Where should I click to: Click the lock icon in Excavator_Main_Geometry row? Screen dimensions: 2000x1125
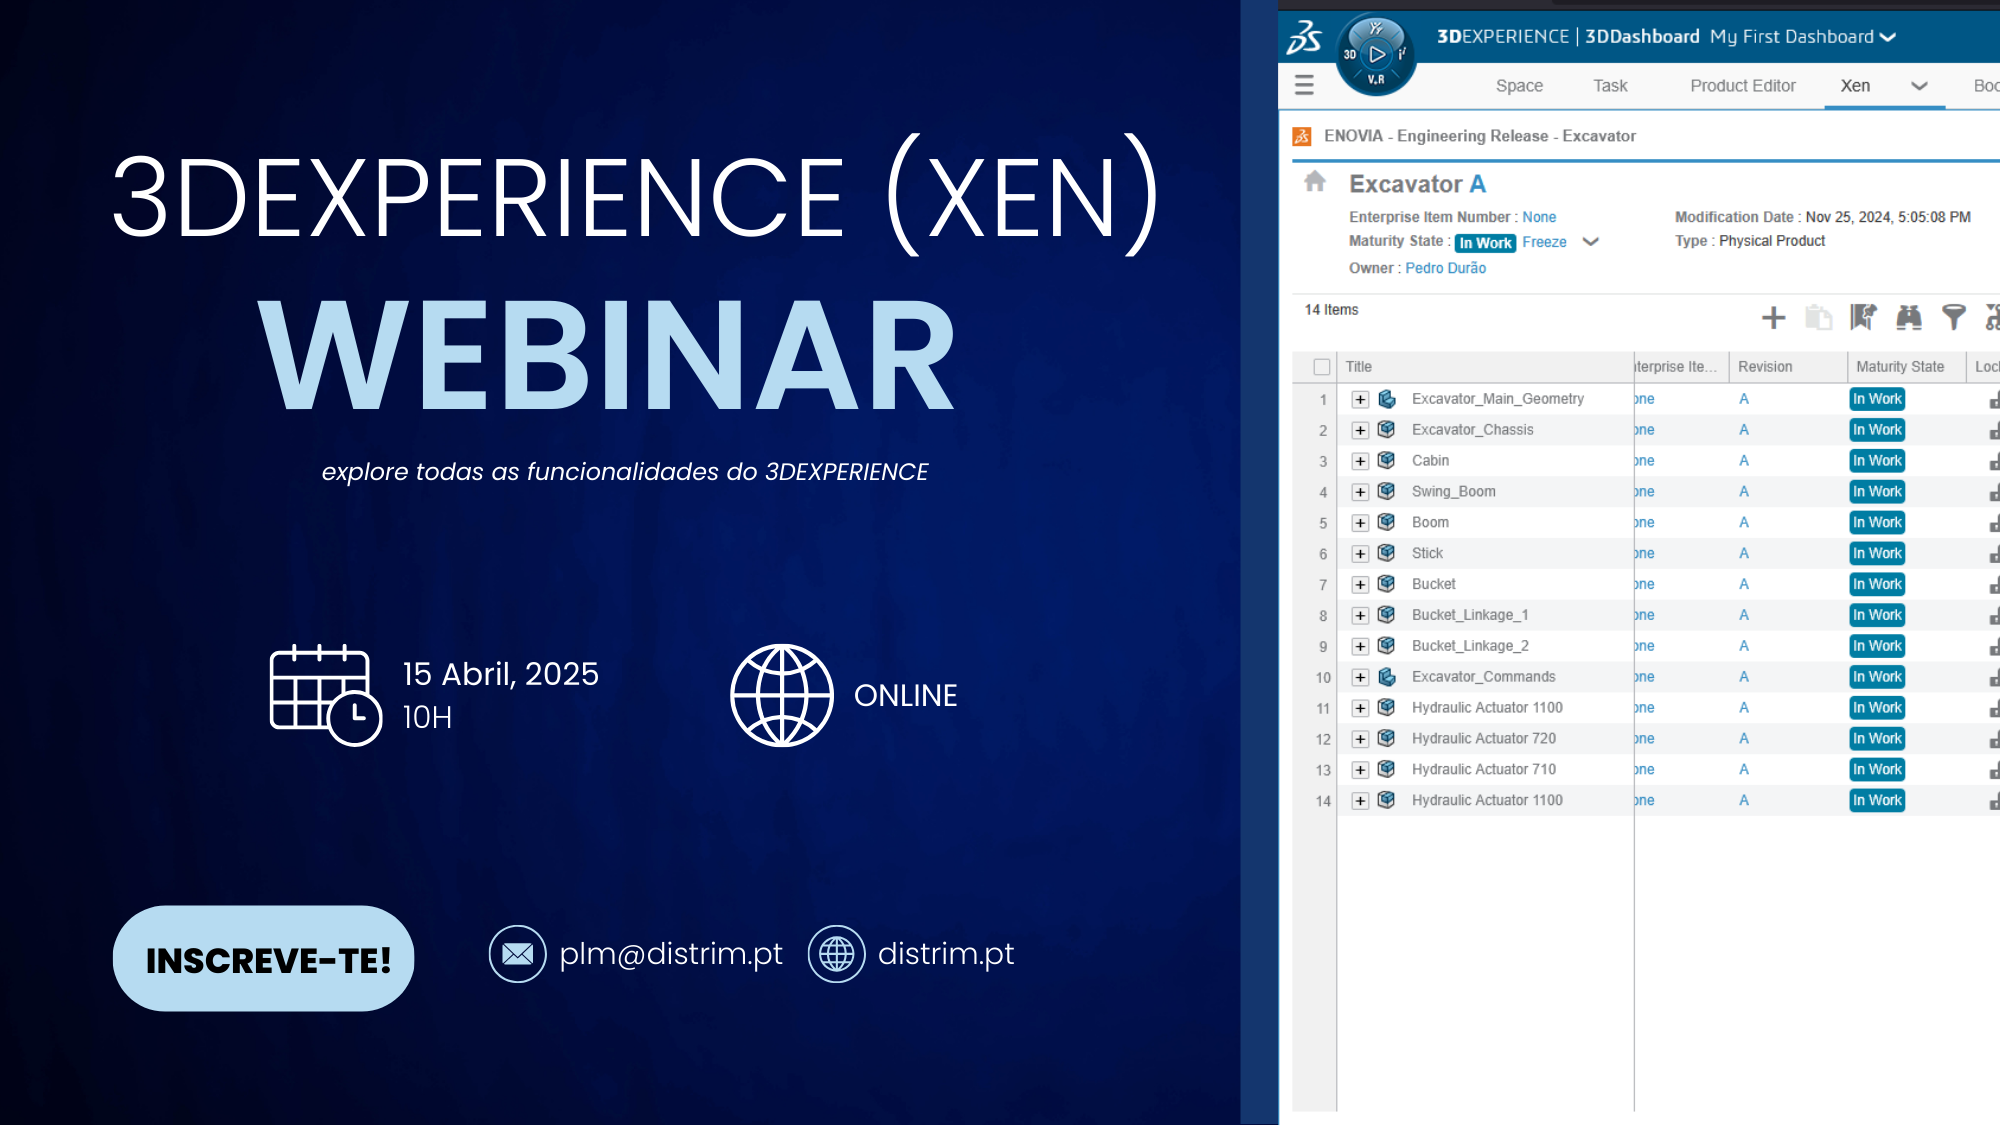click(x=1994, y=400)
